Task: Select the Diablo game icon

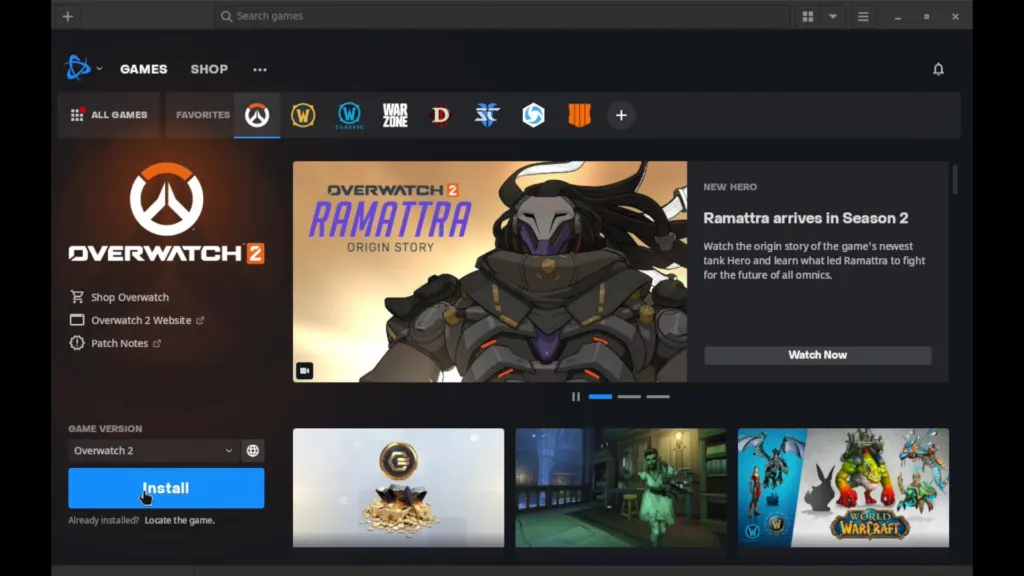Action: (x=441, y=115)
